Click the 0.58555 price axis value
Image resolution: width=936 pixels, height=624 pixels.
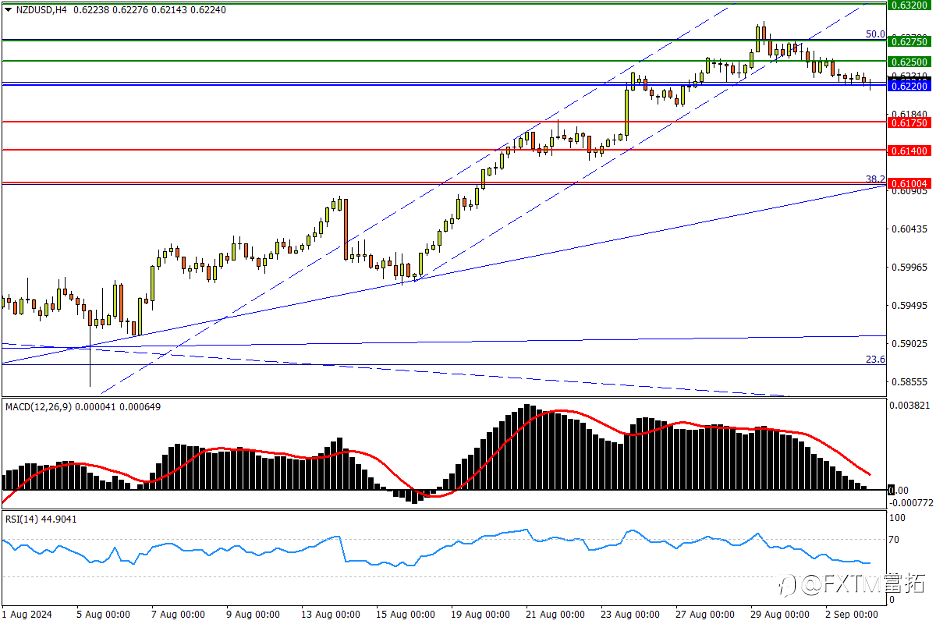[x=910, y=382]
